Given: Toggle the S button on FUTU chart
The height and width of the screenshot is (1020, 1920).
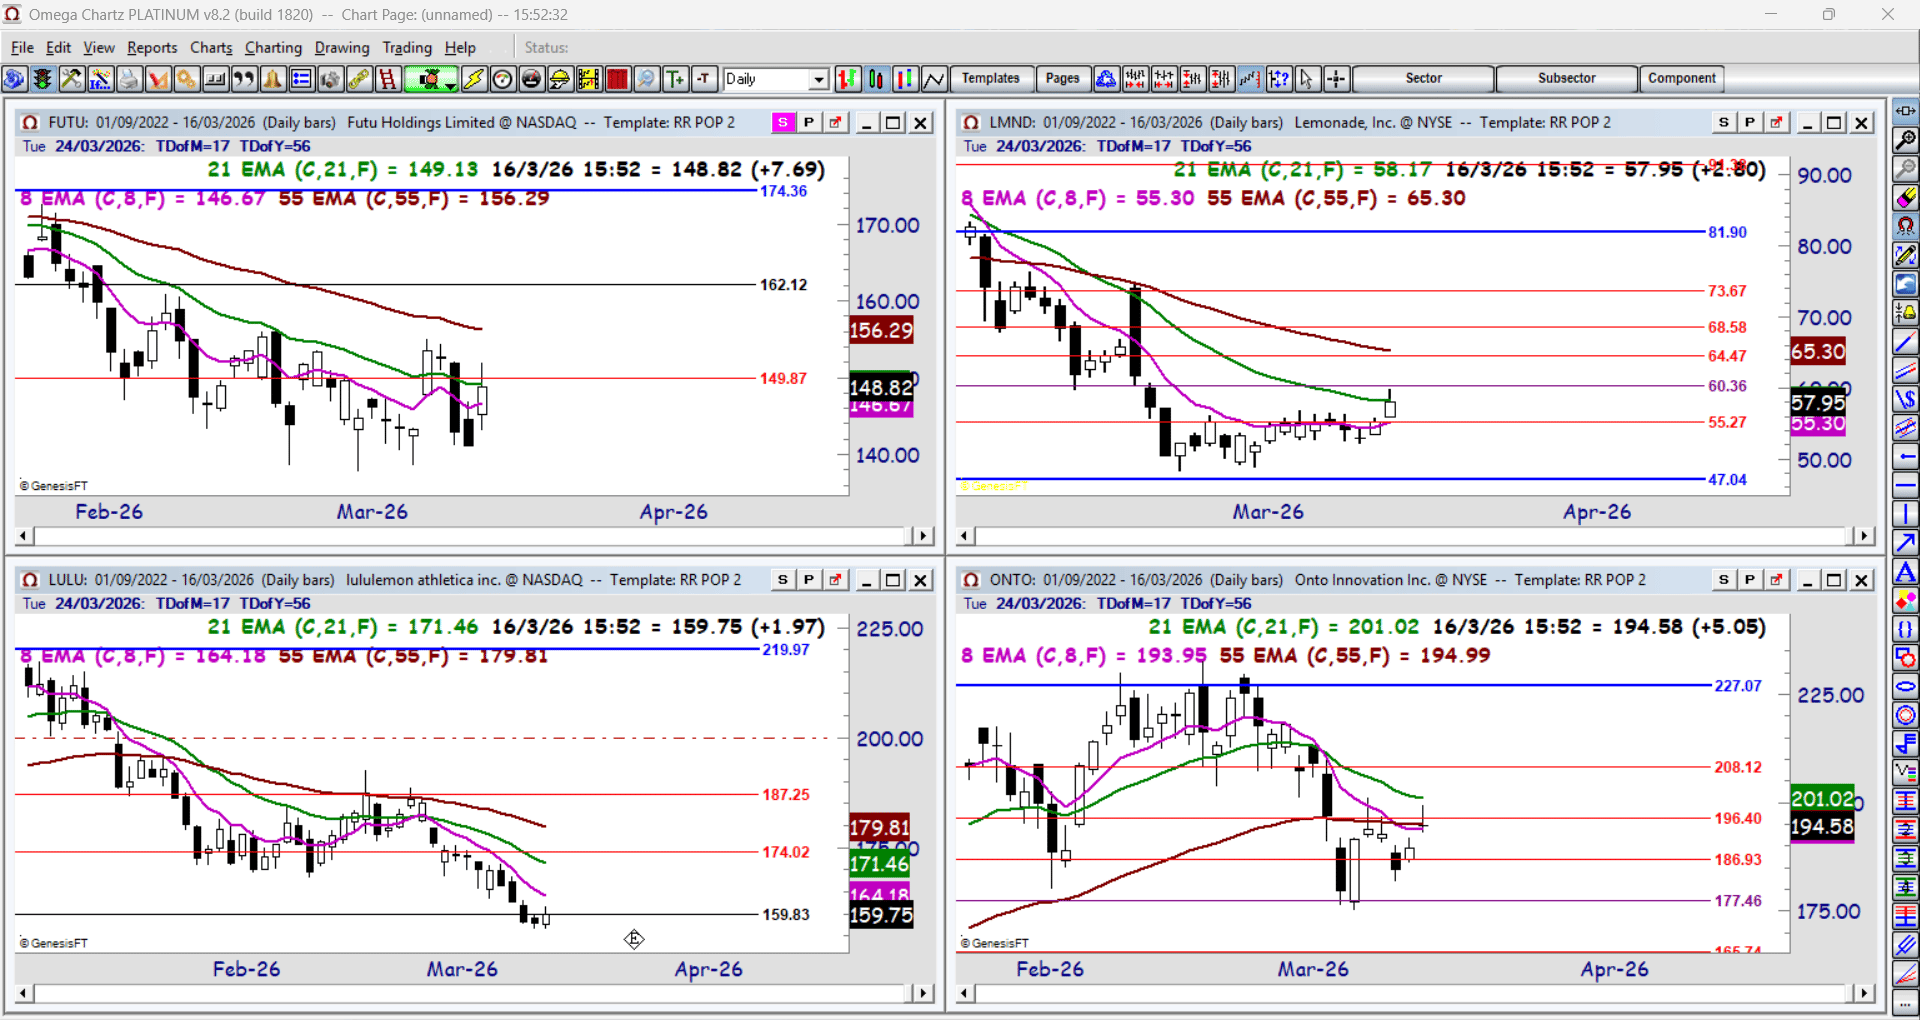Looking at the screenshot, I should [783, 123].
